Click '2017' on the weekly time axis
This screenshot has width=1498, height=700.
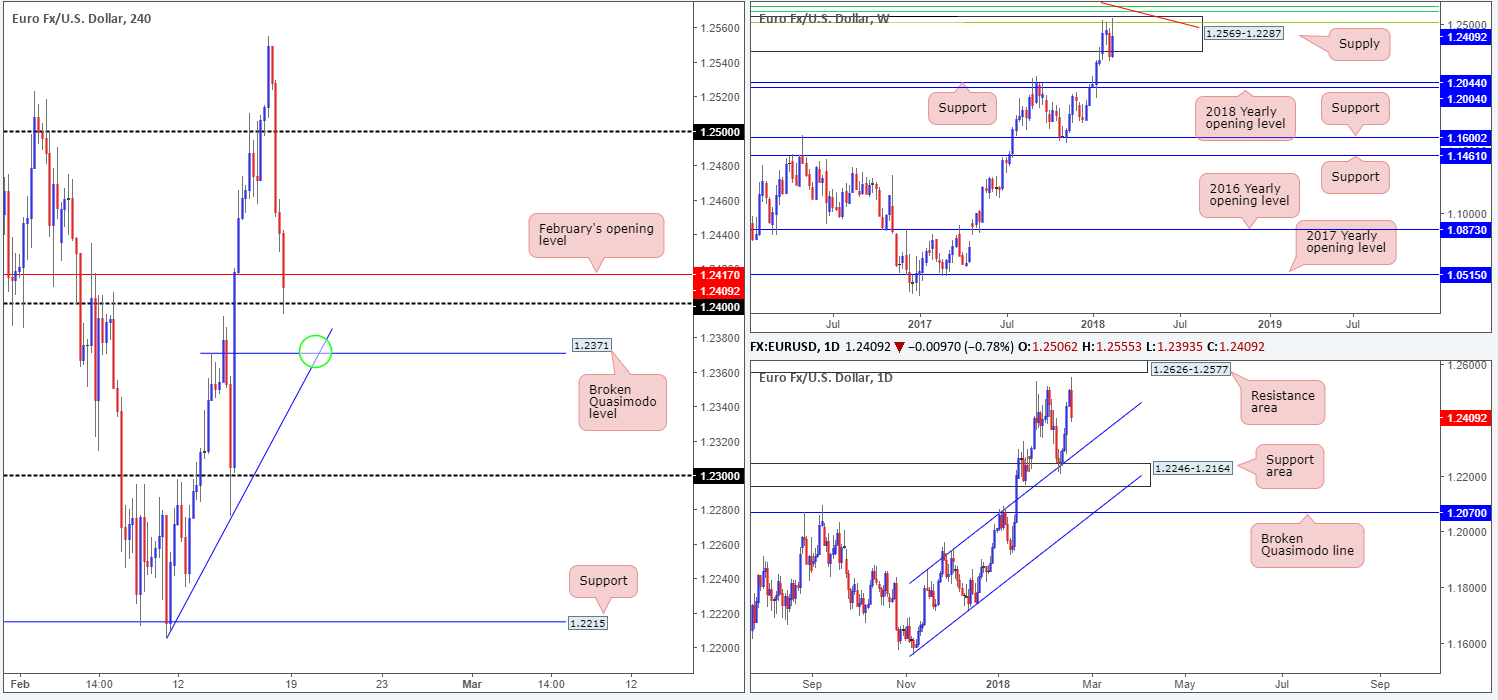(x=919, y=324)
